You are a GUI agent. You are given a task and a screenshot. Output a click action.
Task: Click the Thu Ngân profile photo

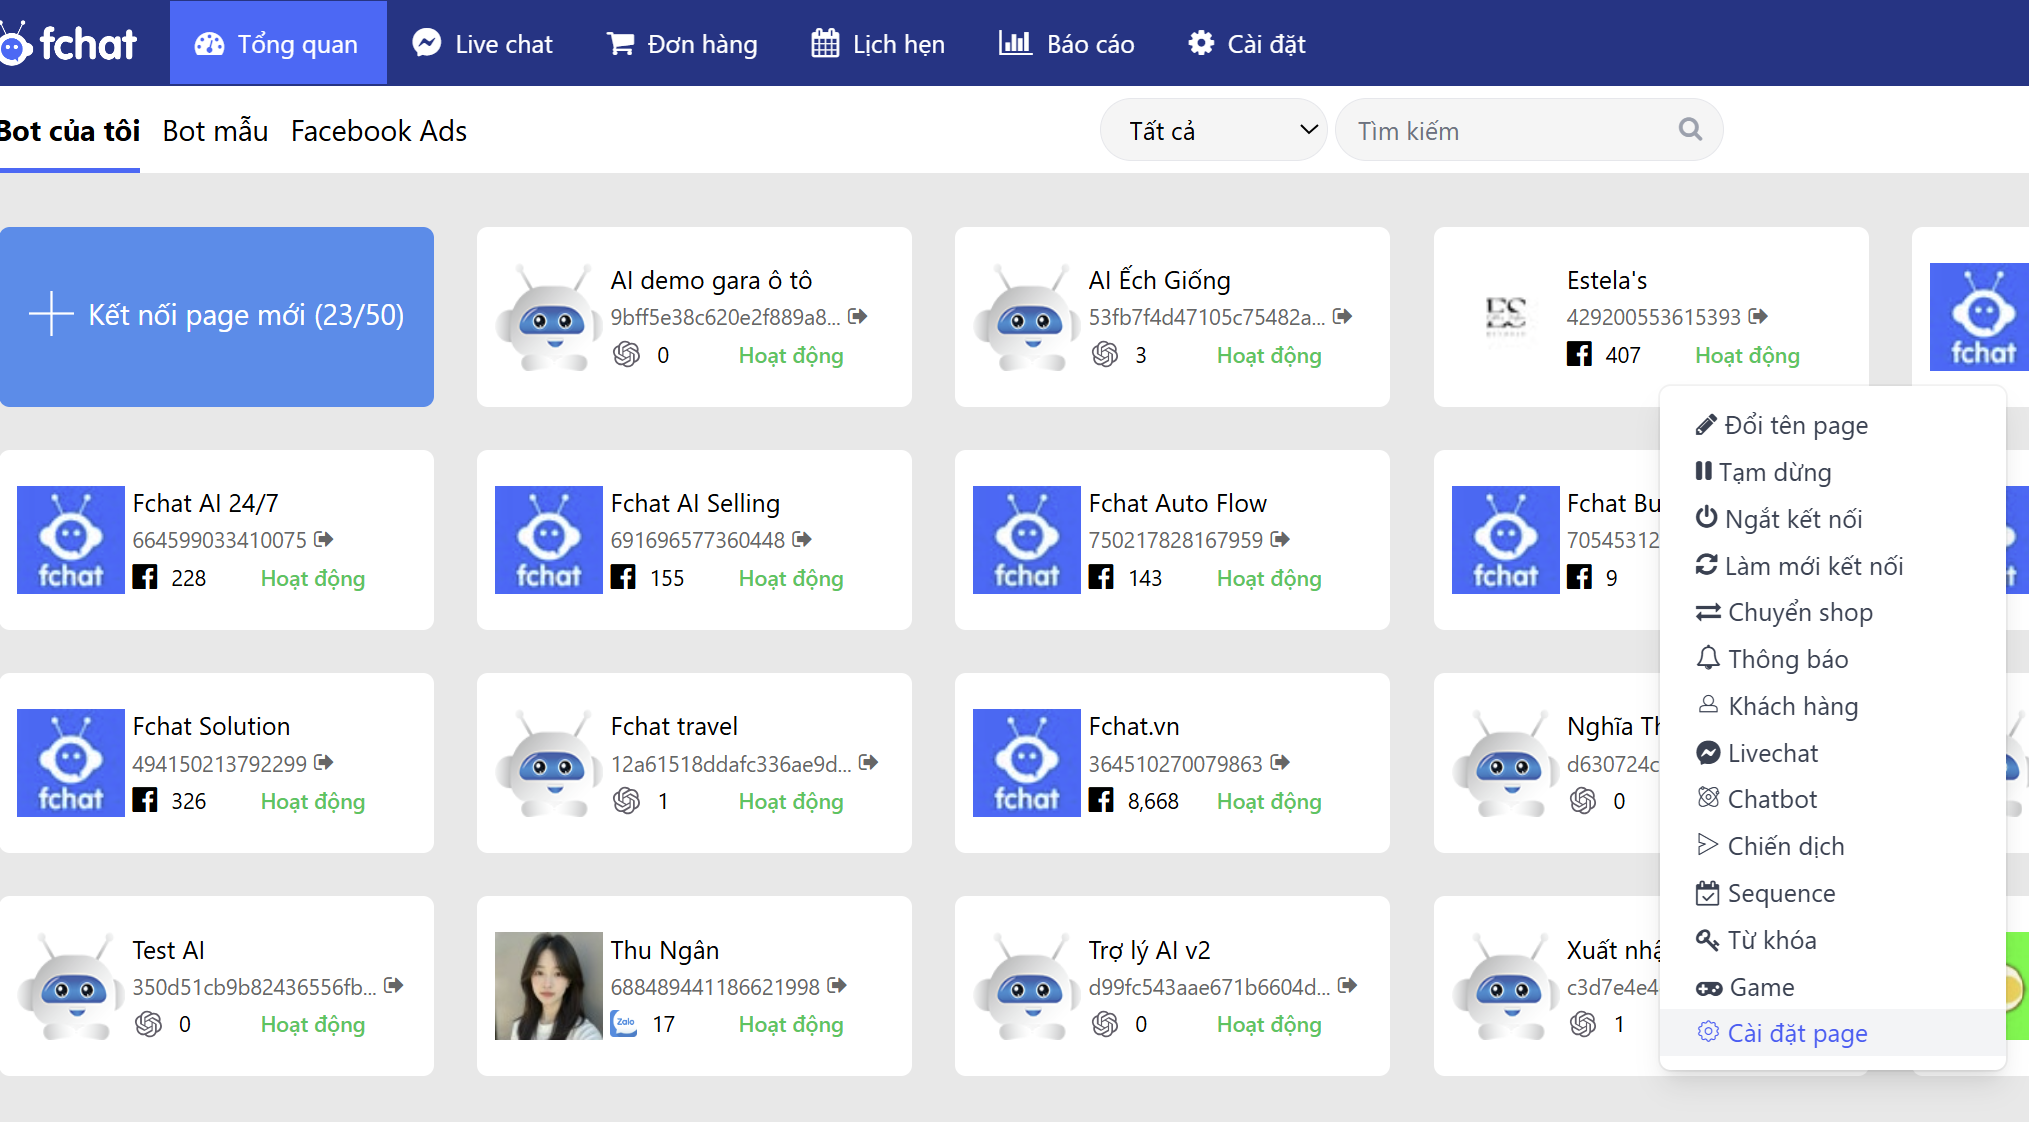[x=549, y=986]
